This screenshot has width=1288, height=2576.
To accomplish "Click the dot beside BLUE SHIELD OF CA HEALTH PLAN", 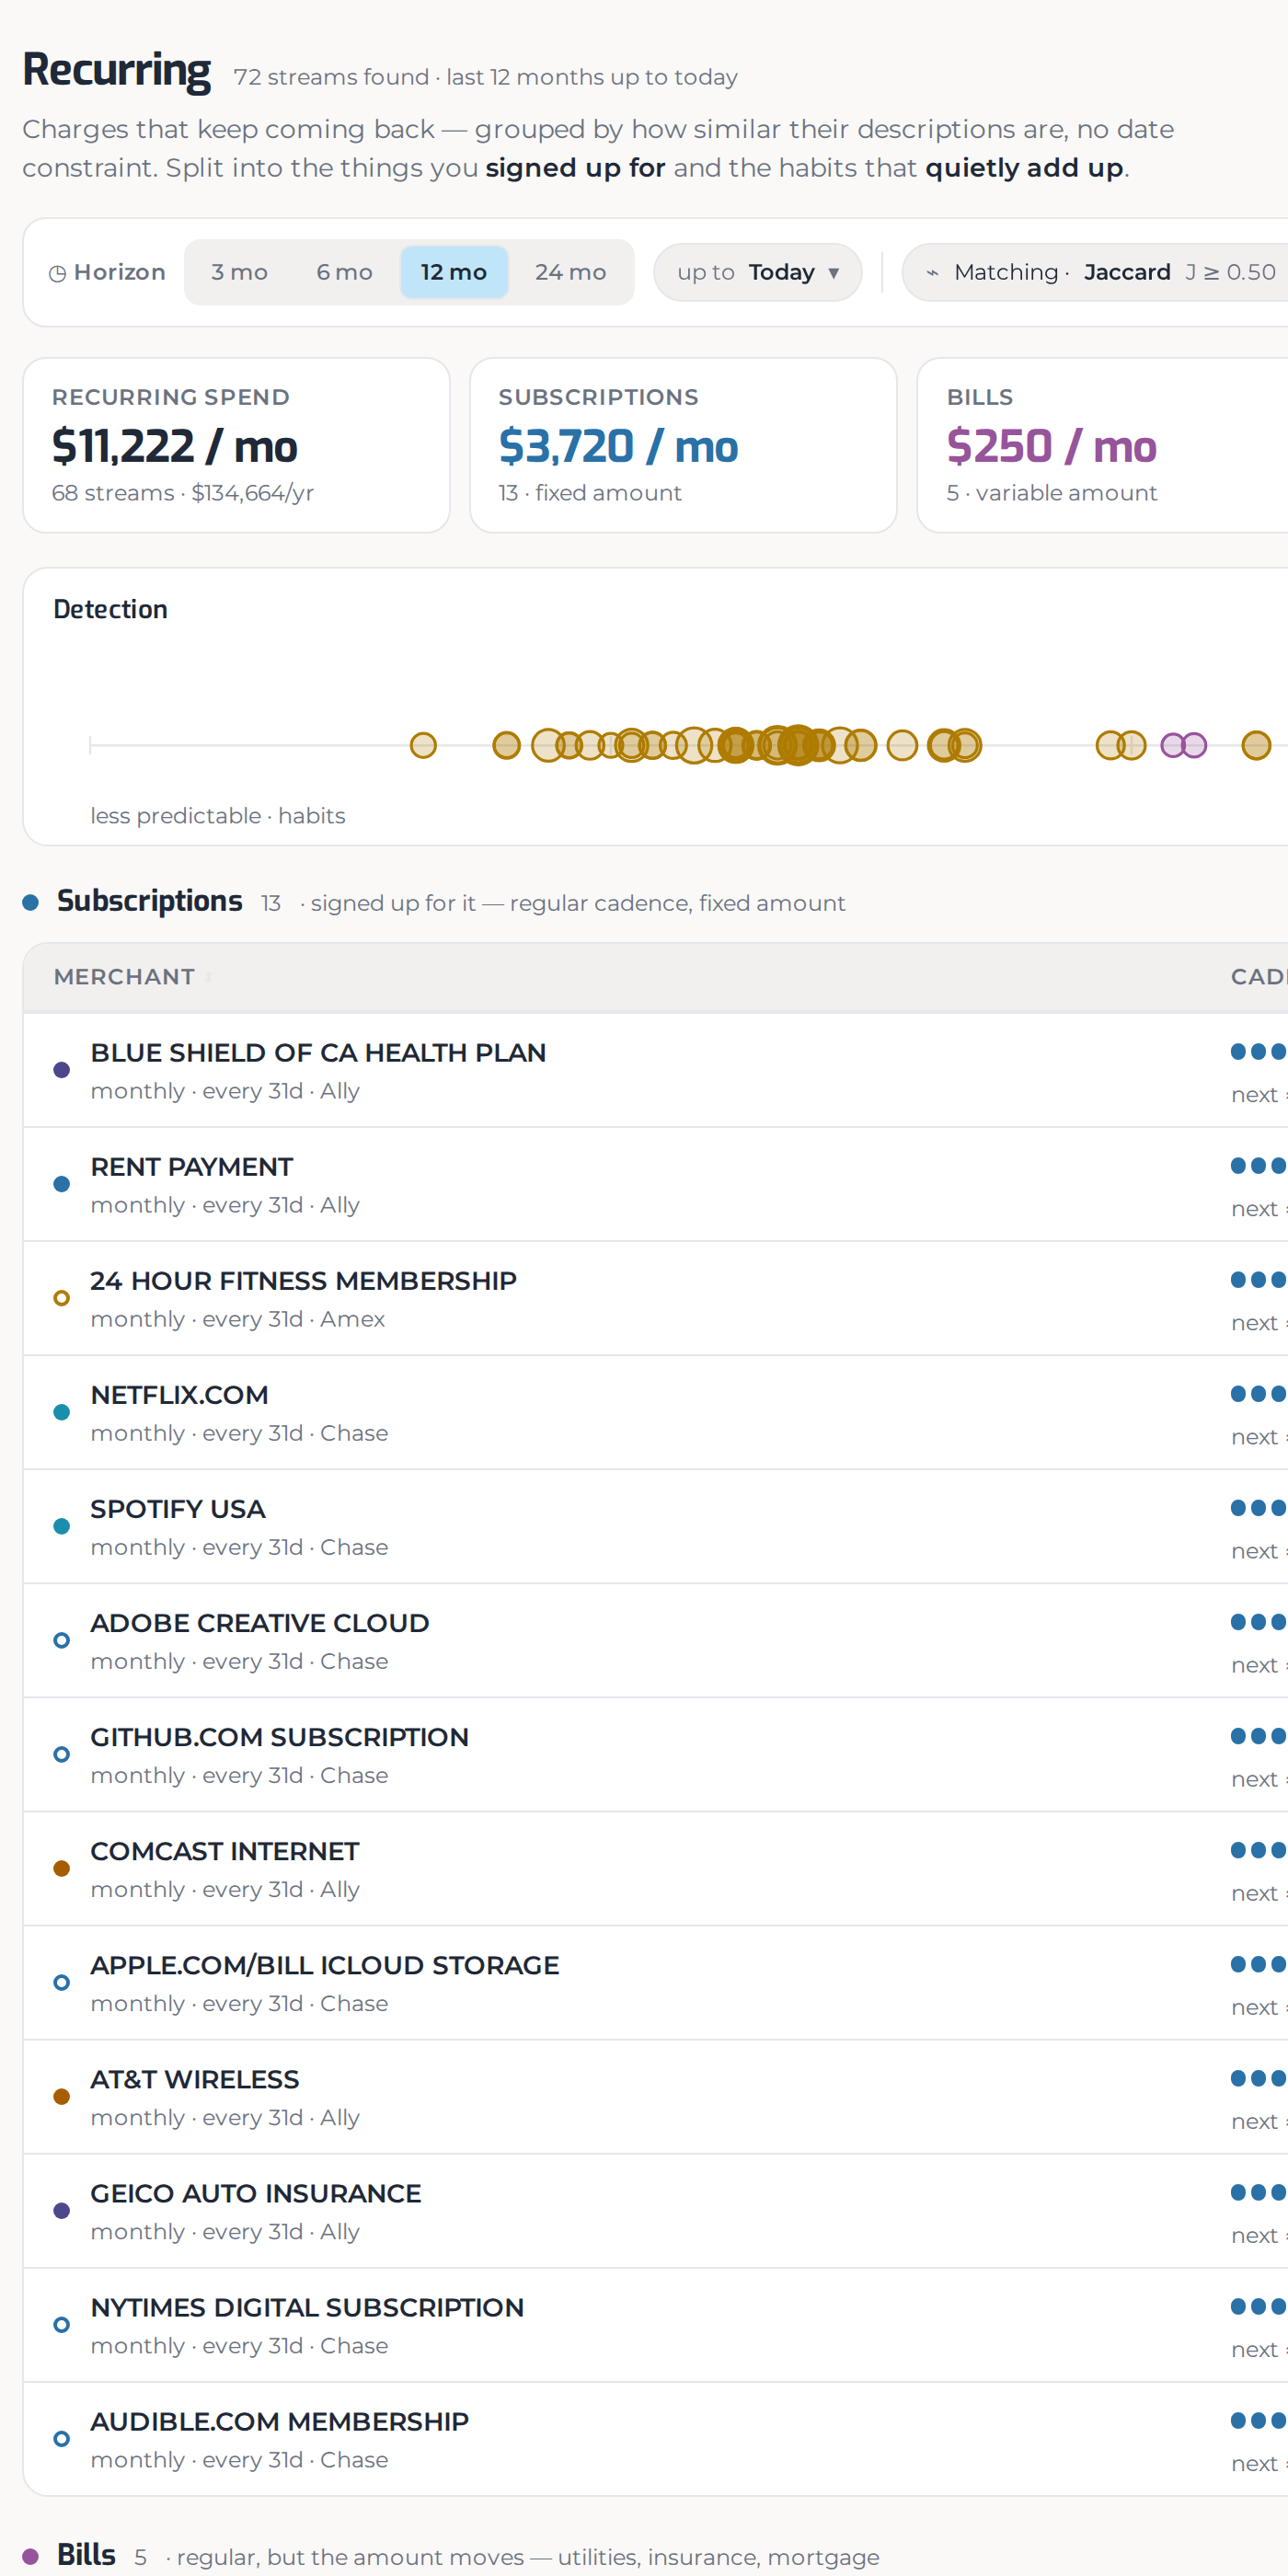I will (62, 1070).
